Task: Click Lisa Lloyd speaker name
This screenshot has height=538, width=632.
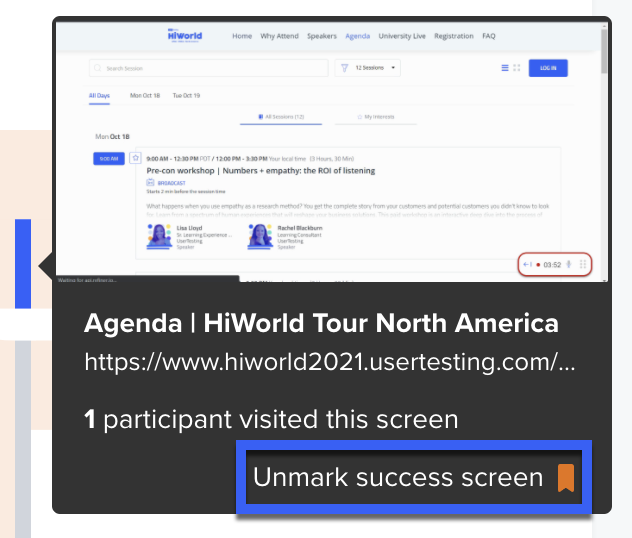Action: (189, 228)
